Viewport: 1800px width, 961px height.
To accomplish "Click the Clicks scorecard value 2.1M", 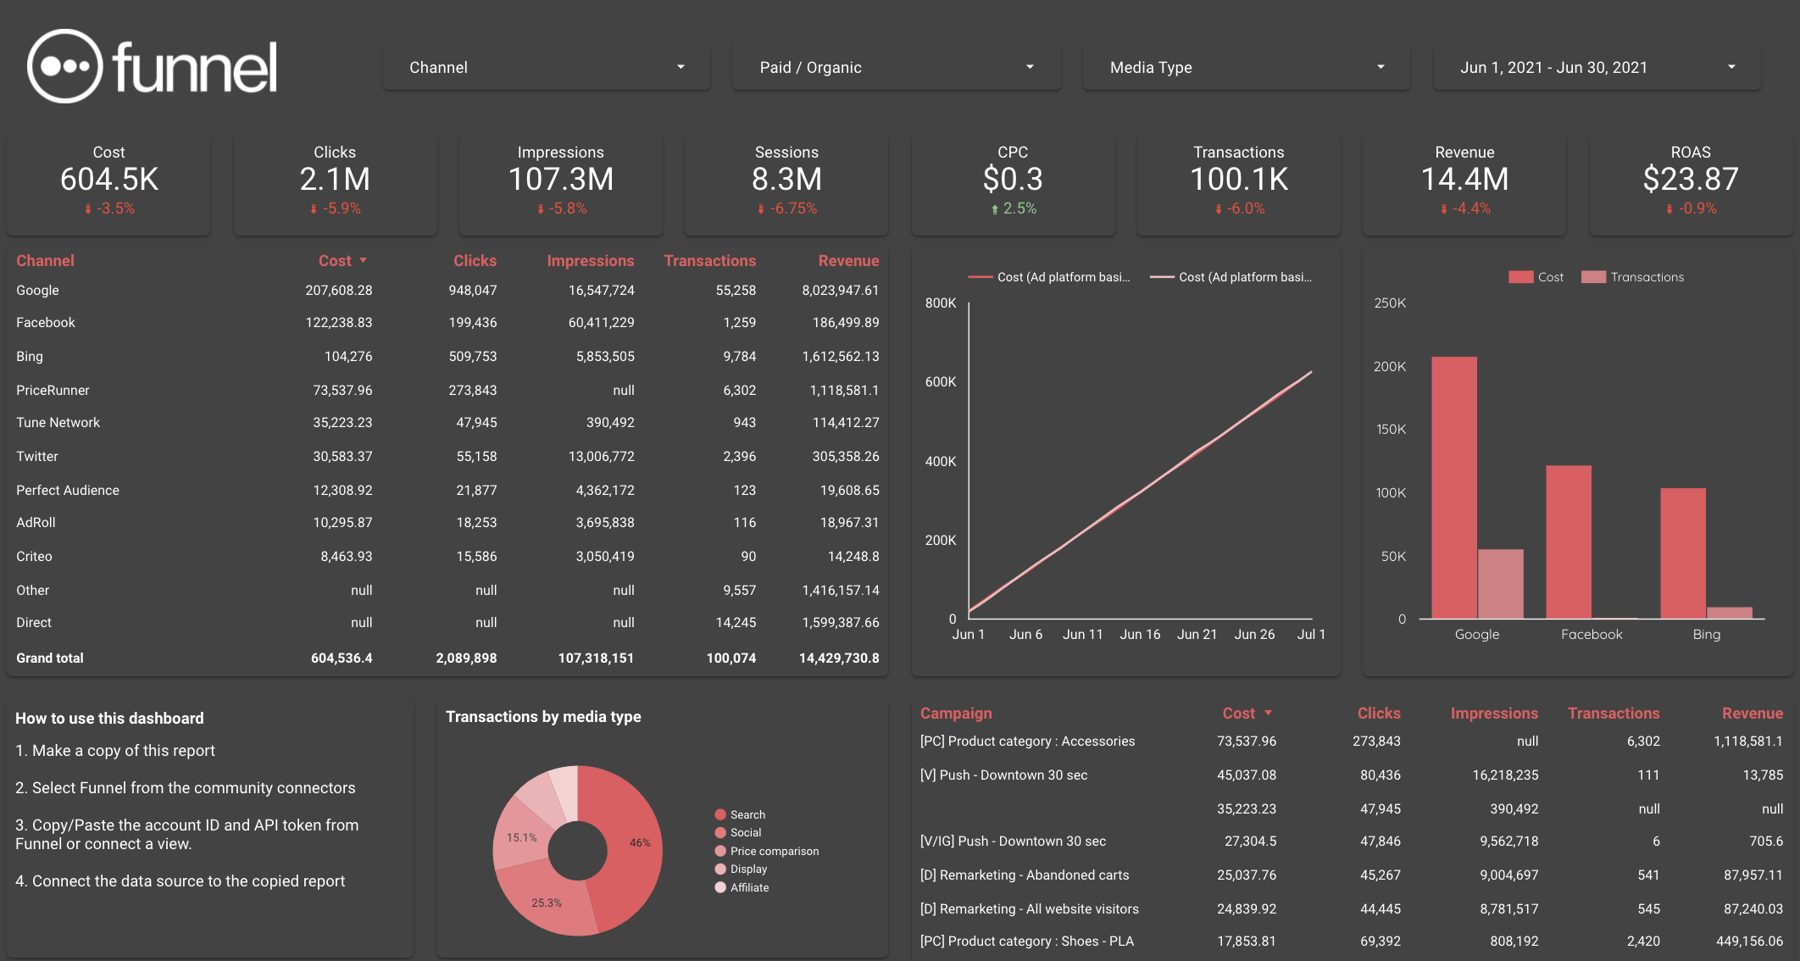I will (x=335, y=179).
